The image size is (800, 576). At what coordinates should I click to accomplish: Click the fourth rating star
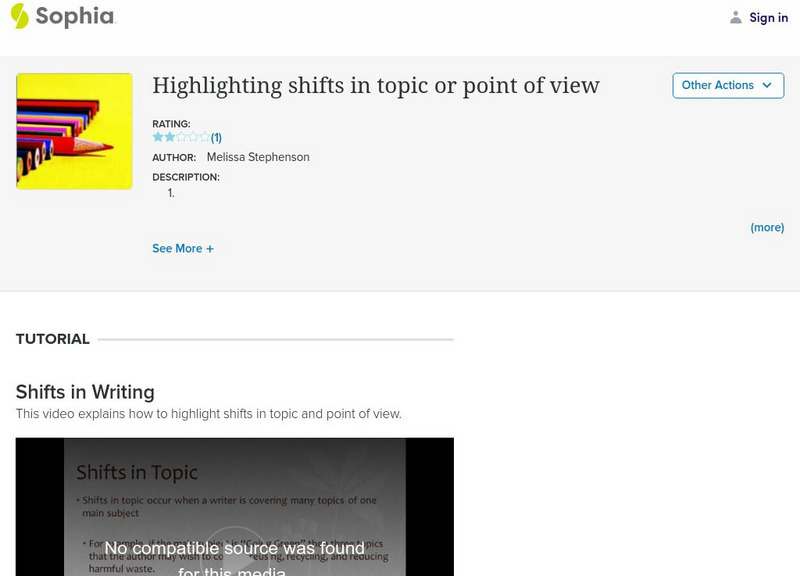pos(193,137)
